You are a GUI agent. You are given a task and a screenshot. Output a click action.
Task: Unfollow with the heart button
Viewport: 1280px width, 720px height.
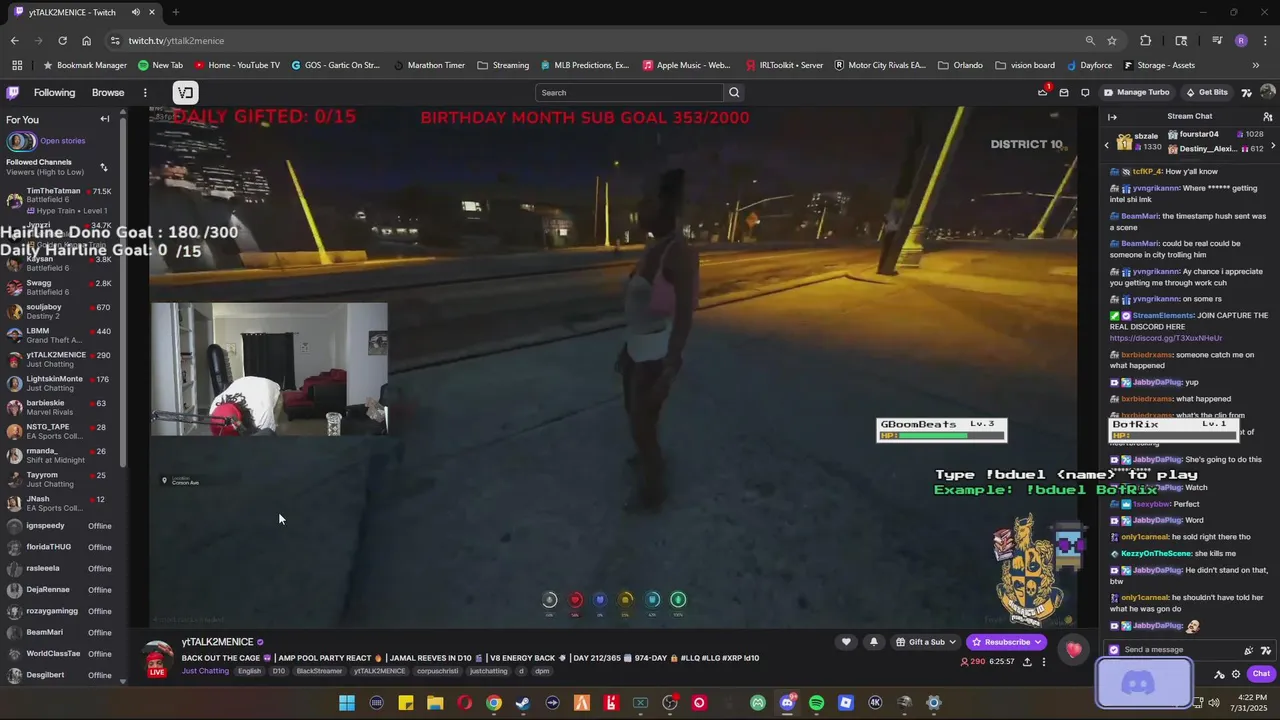(846, 642)
